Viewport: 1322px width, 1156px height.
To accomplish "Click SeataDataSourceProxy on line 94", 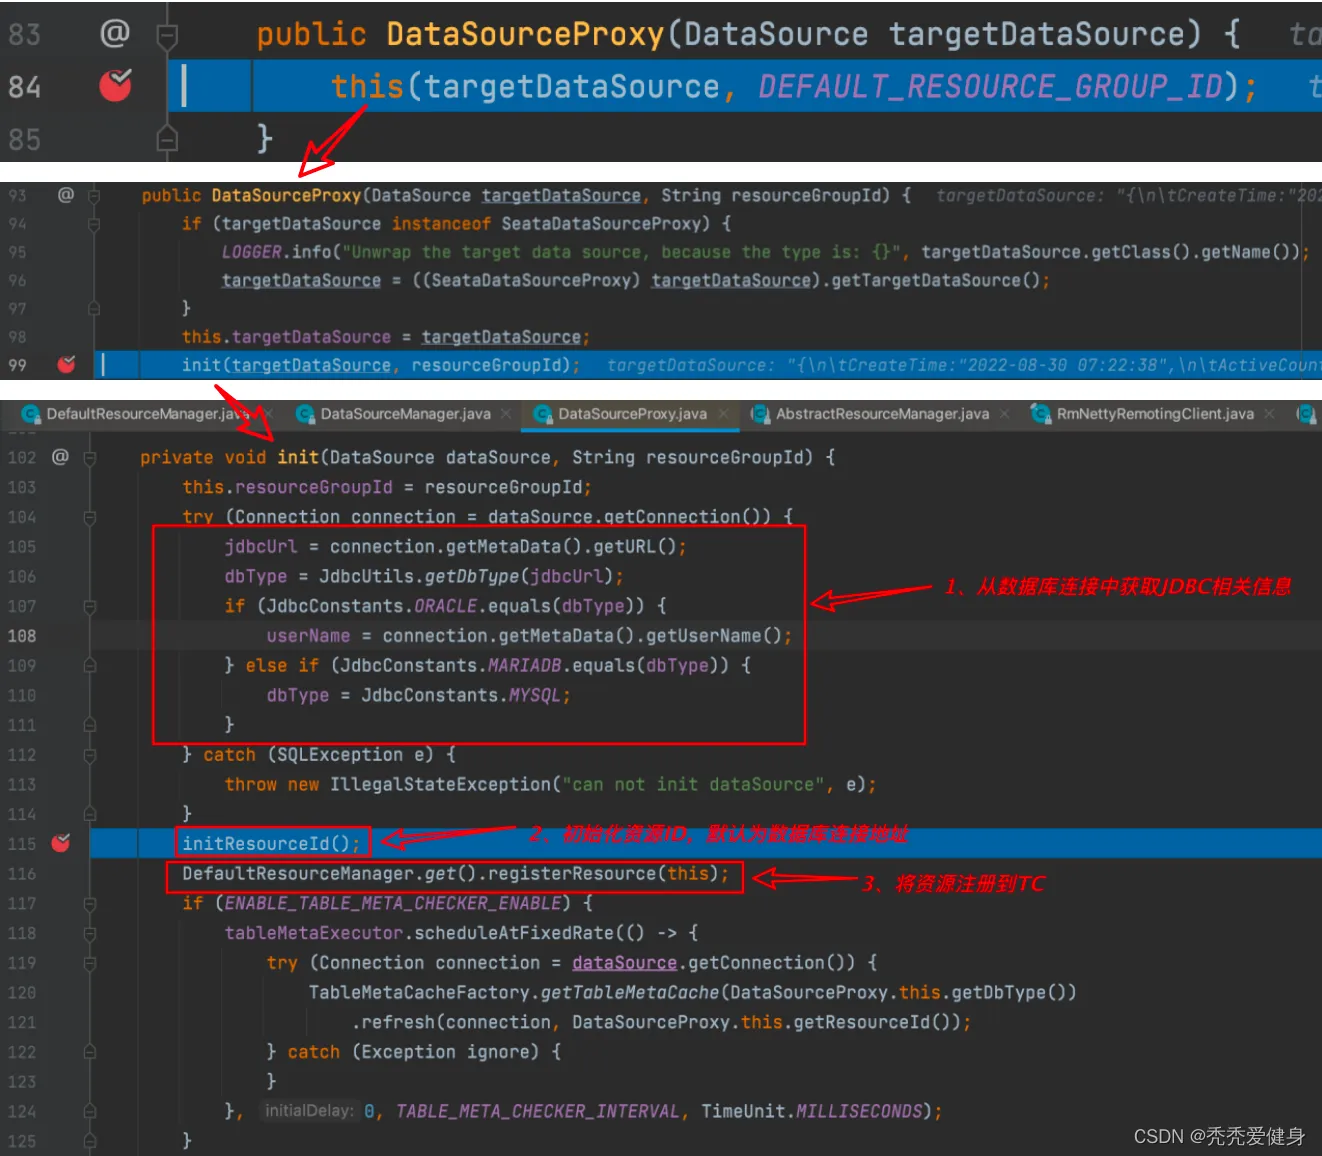I will [601, 224].
